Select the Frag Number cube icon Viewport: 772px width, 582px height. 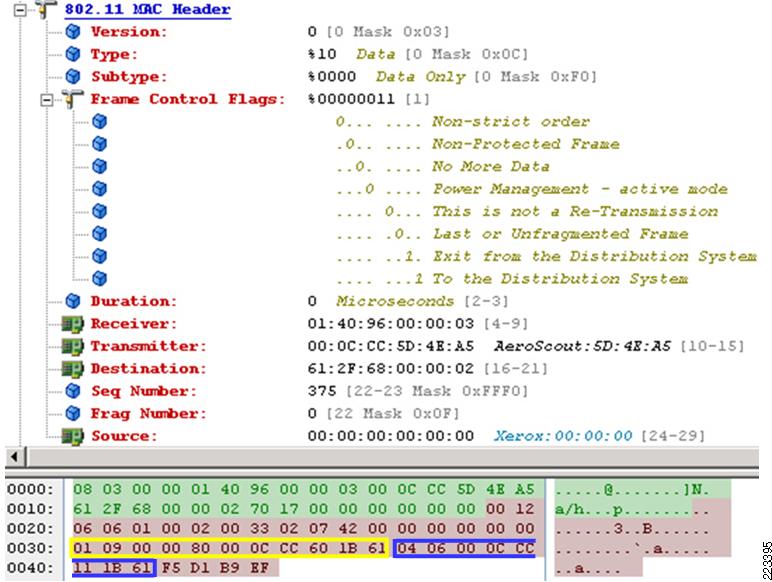[73, 414]
